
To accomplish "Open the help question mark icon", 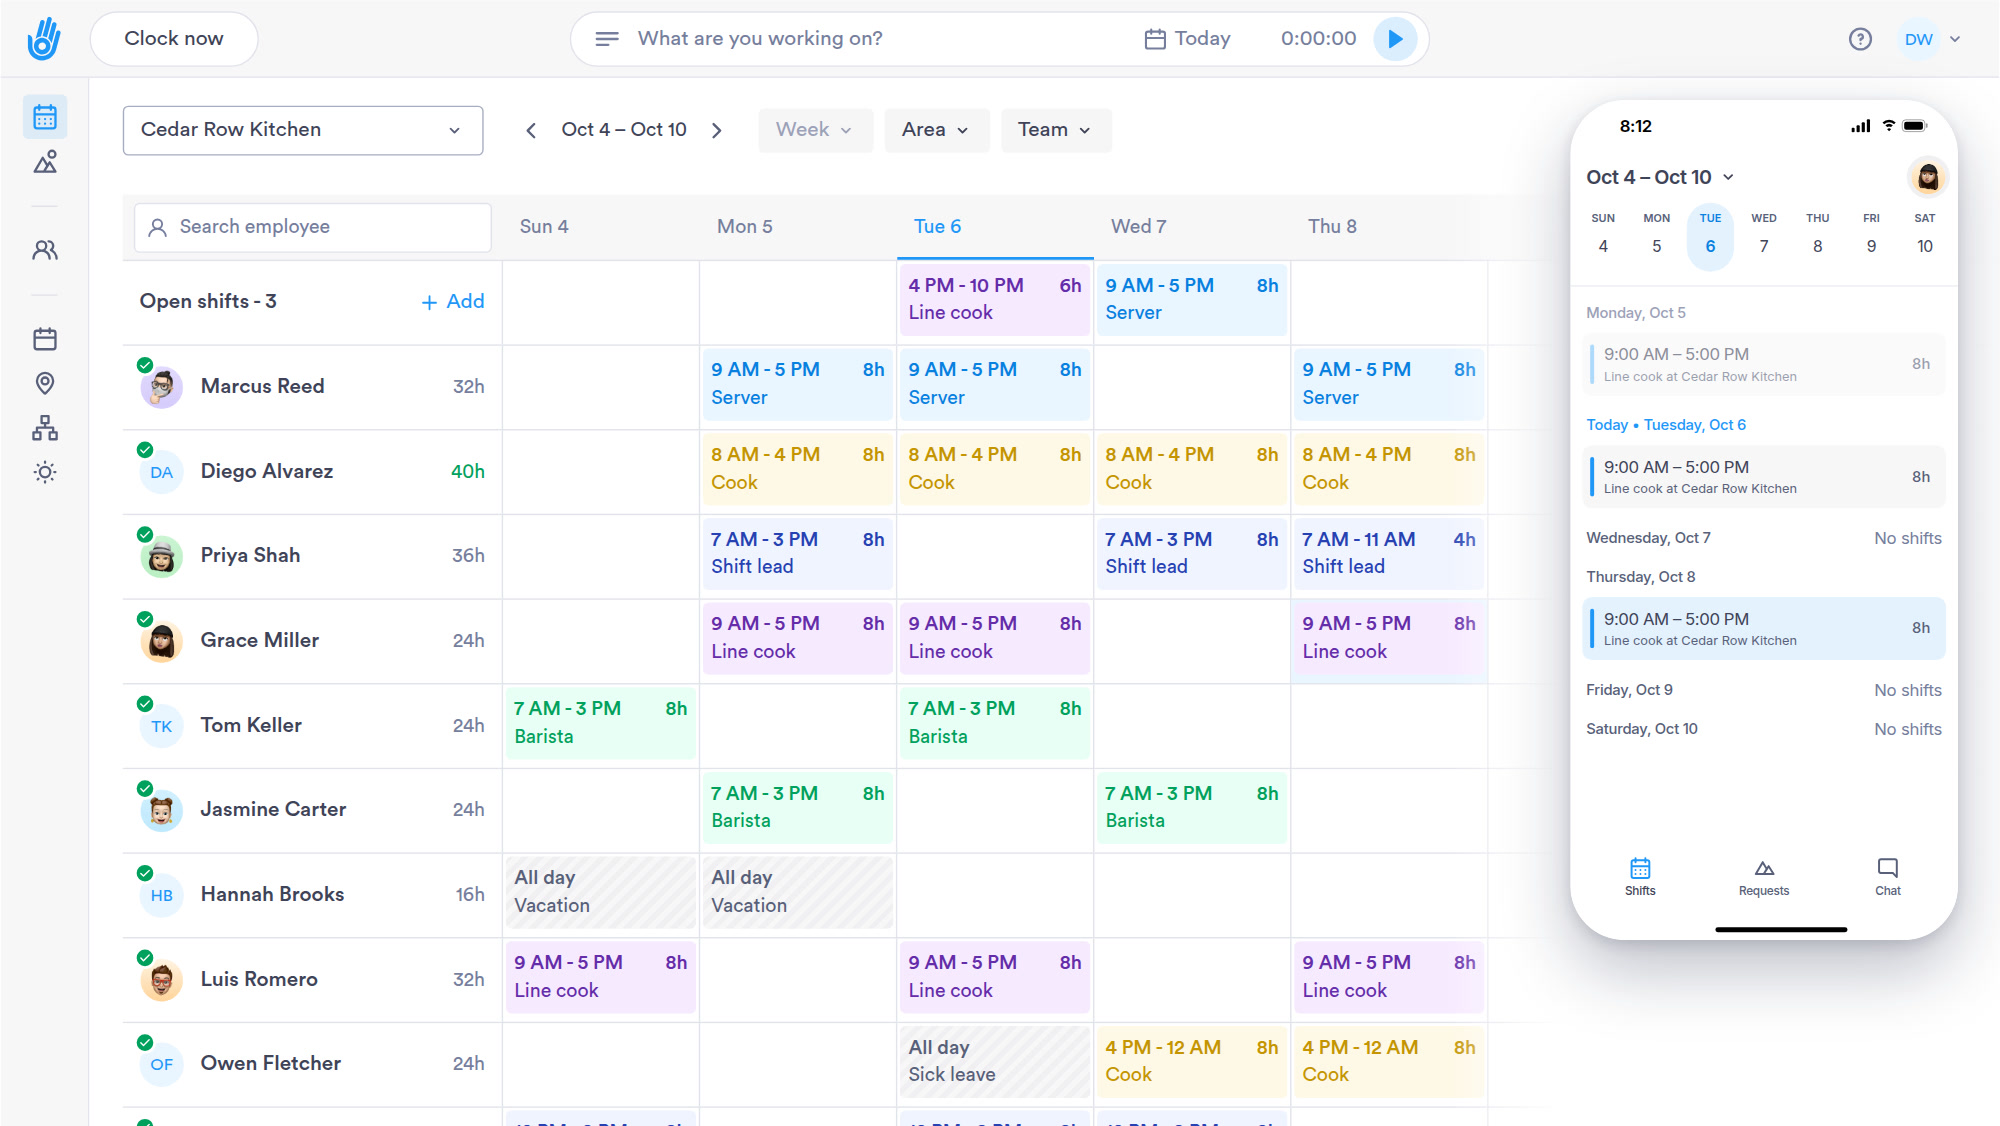I will coord(1860,39).
